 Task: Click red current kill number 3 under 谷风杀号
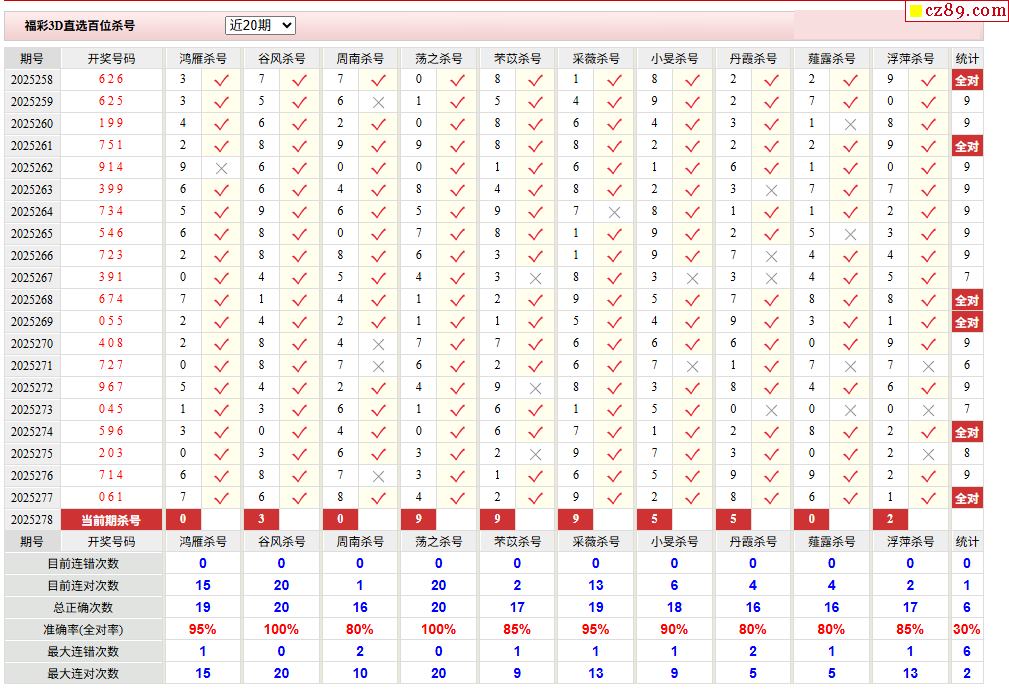(262, 520)
